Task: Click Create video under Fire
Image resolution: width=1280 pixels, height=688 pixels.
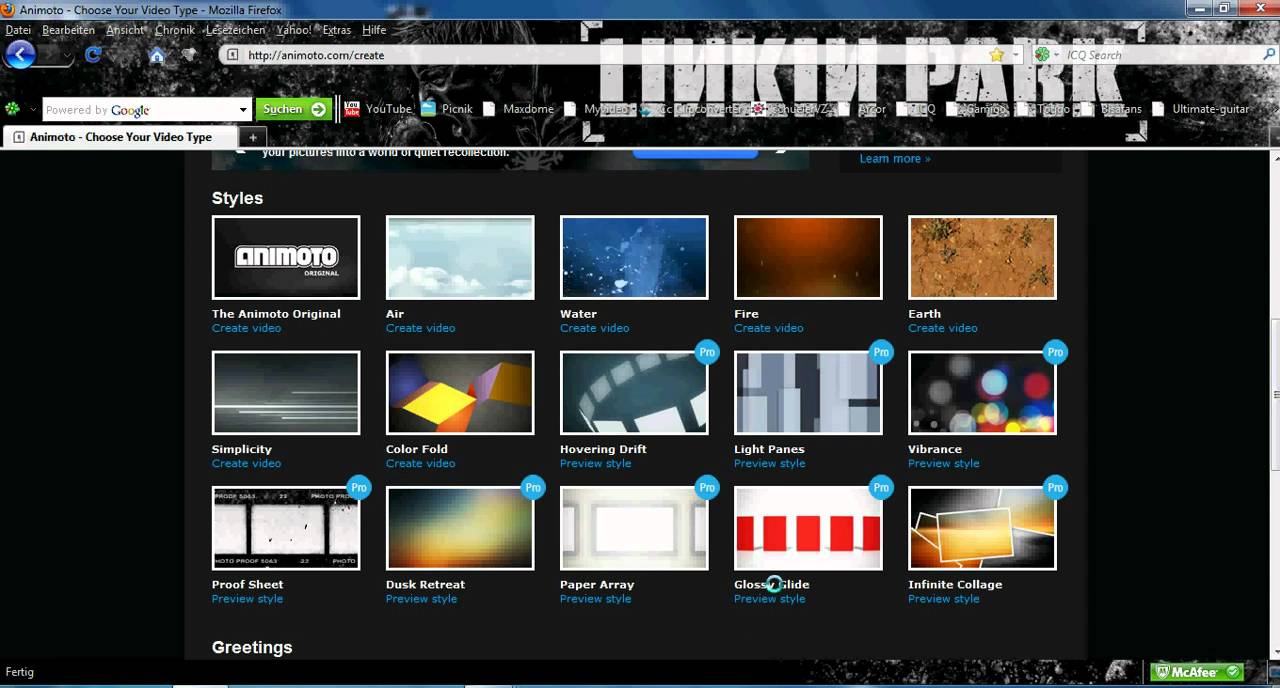Action: pyautogui.click(x=768, y=328)
